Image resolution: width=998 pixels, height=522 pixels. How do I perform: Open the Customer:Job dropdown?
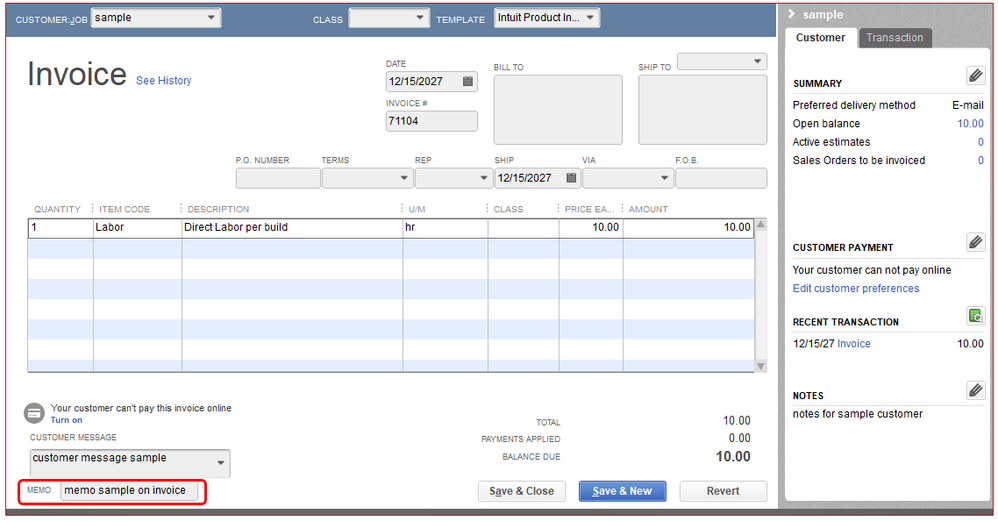[211, 18]
